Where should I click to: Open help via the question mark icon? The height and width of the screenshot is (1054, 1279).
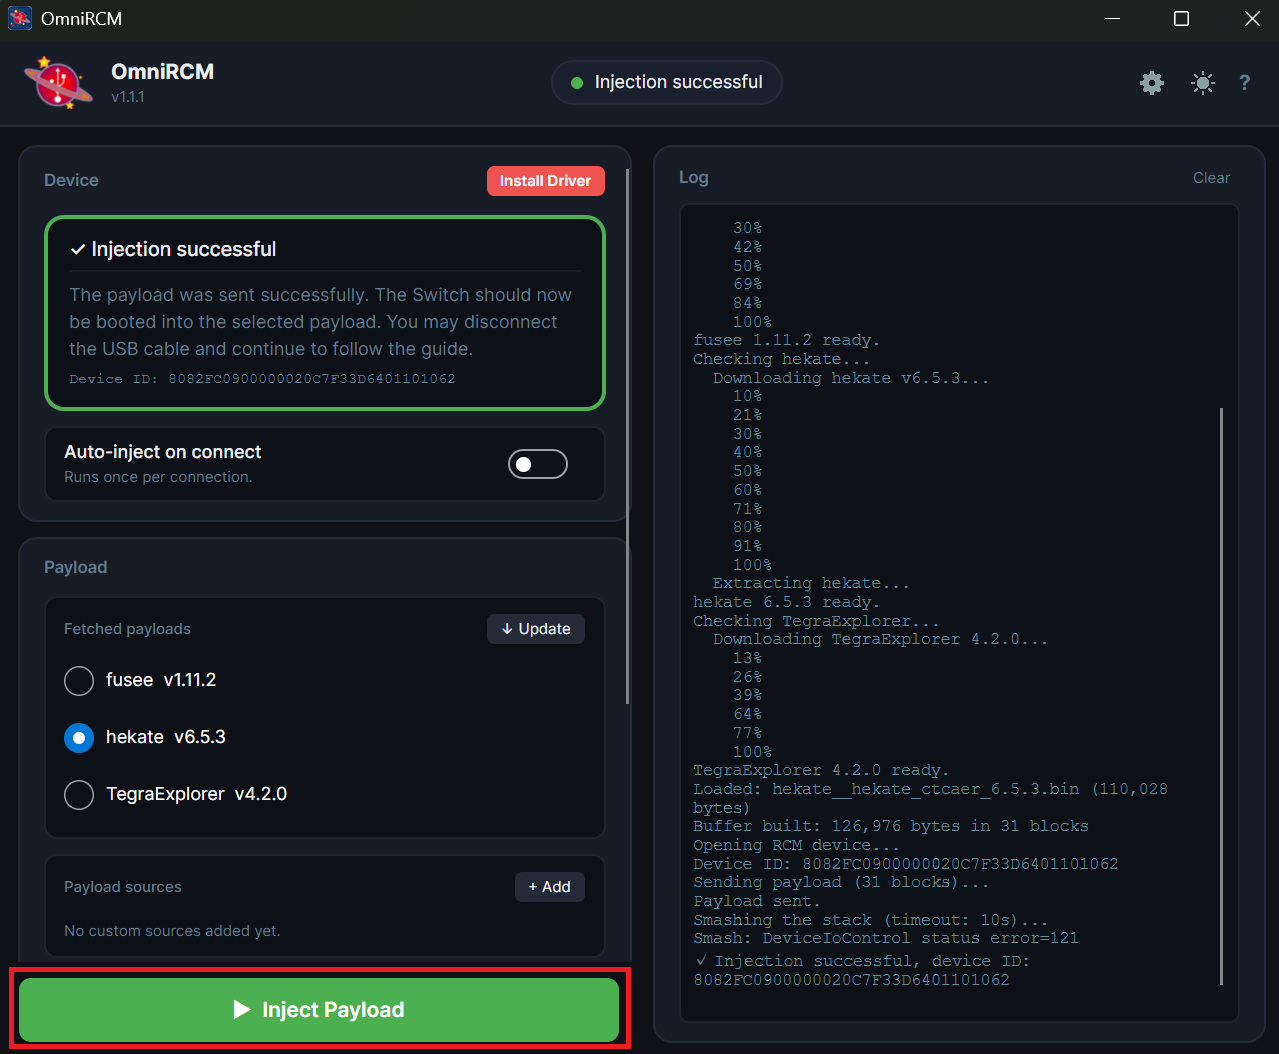[1245, 83]
